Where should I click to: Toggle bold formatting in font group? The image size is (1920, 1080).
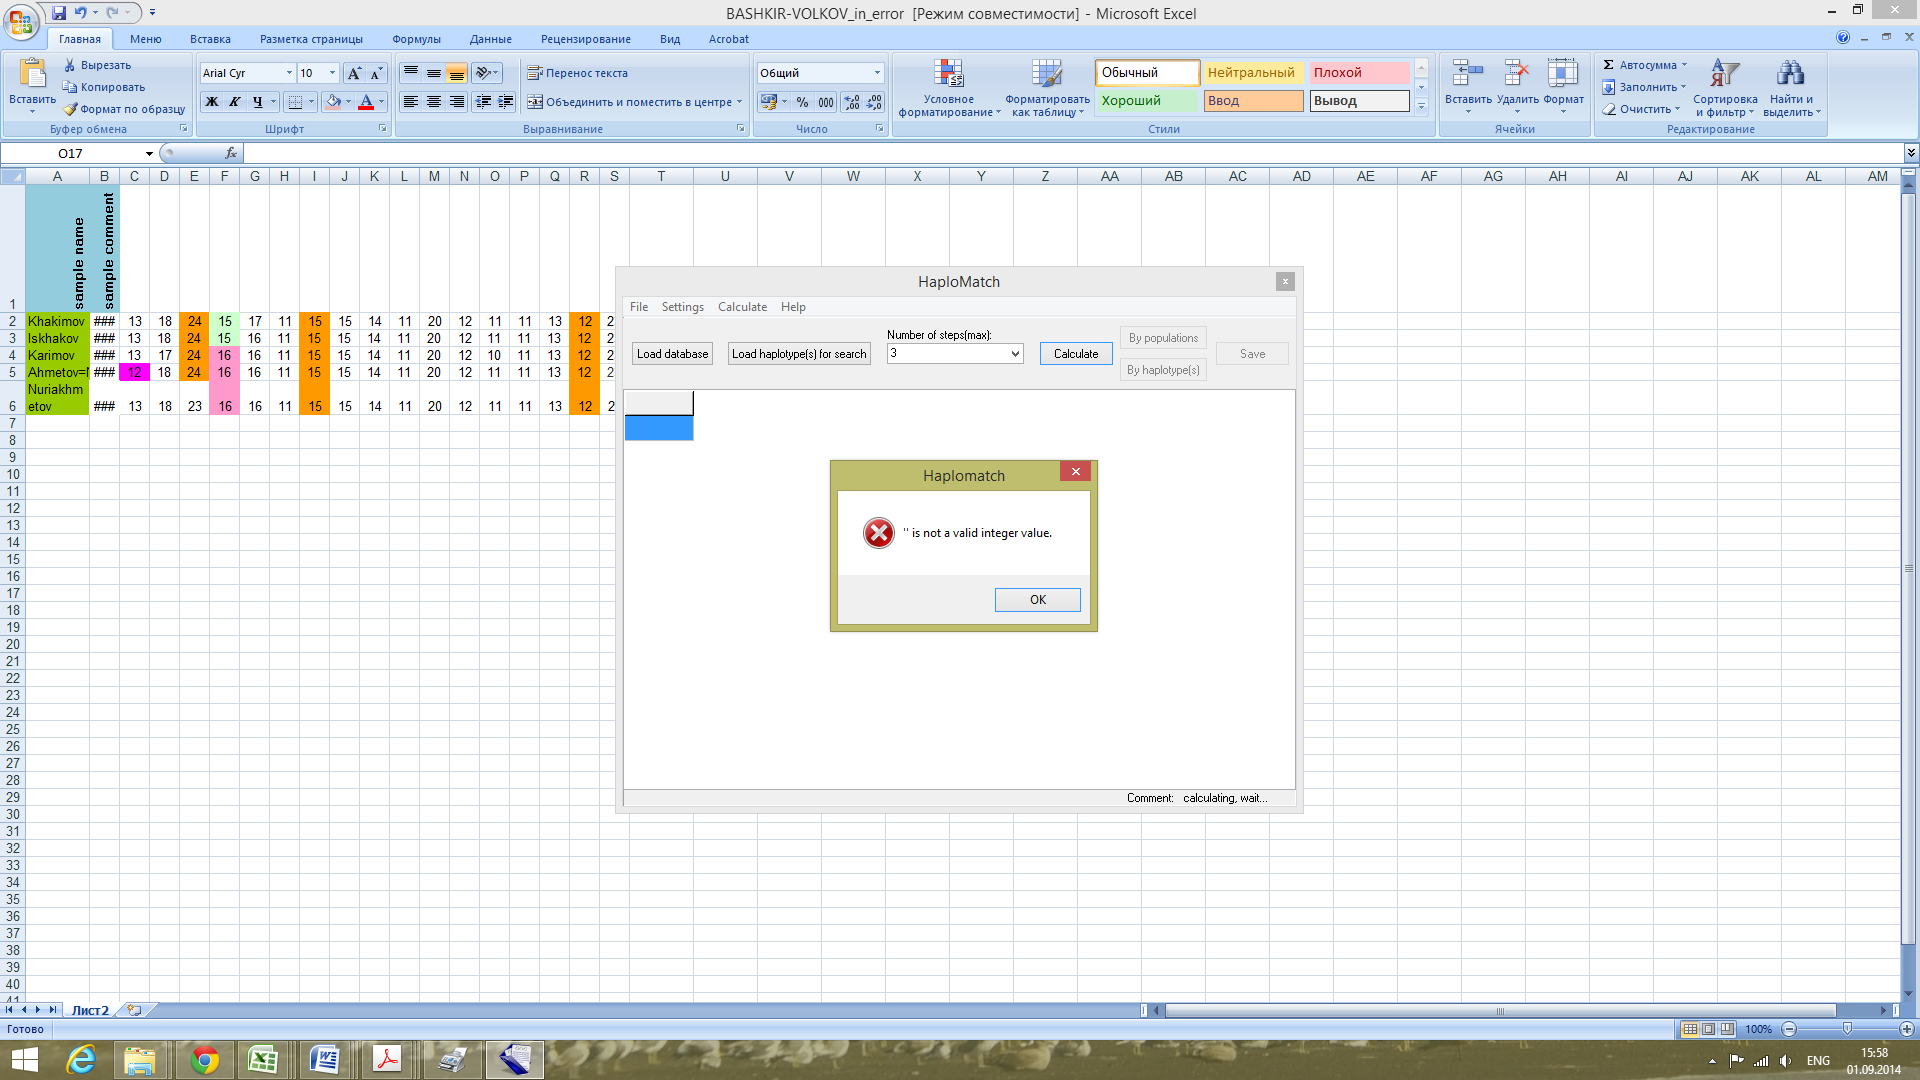(212, 102)
